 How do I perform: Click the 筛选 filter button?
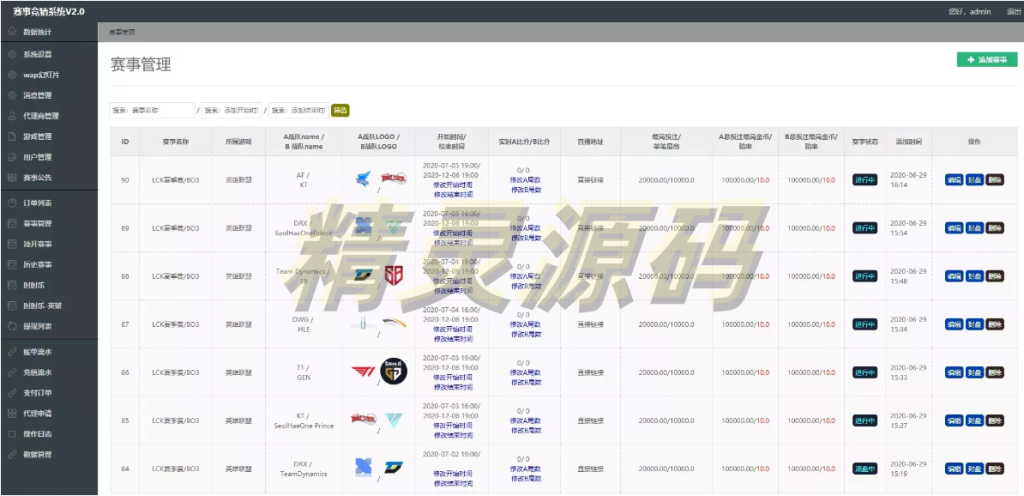(x=340, y=110)
